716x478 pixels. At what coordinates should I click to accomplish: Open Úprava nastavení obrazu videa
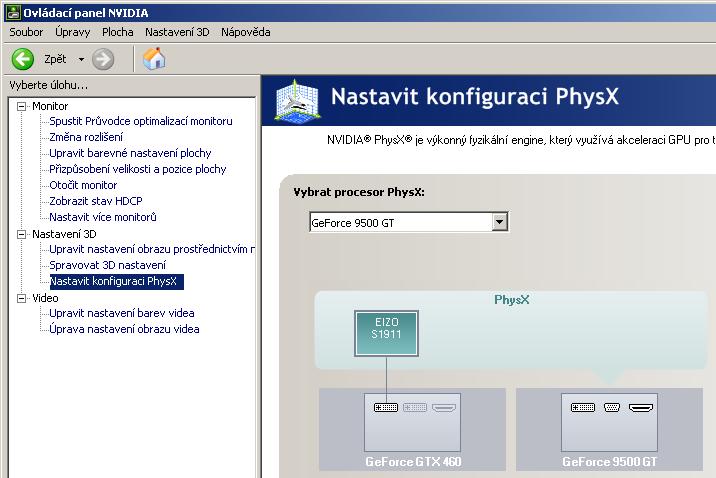124,329
